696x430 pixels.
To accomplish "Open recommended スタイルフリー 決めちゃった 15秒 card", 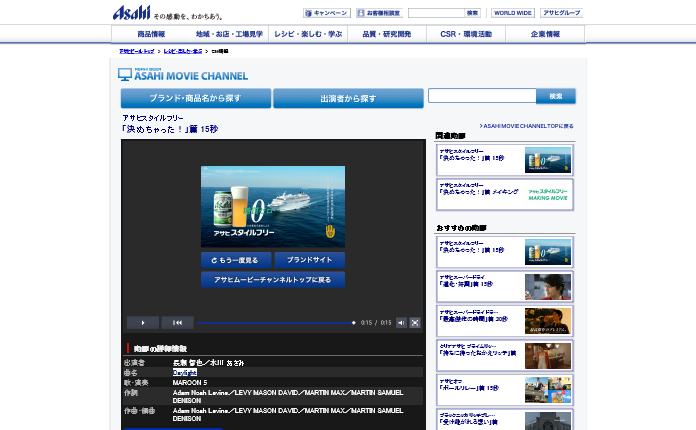I will [x=505, y=252].
